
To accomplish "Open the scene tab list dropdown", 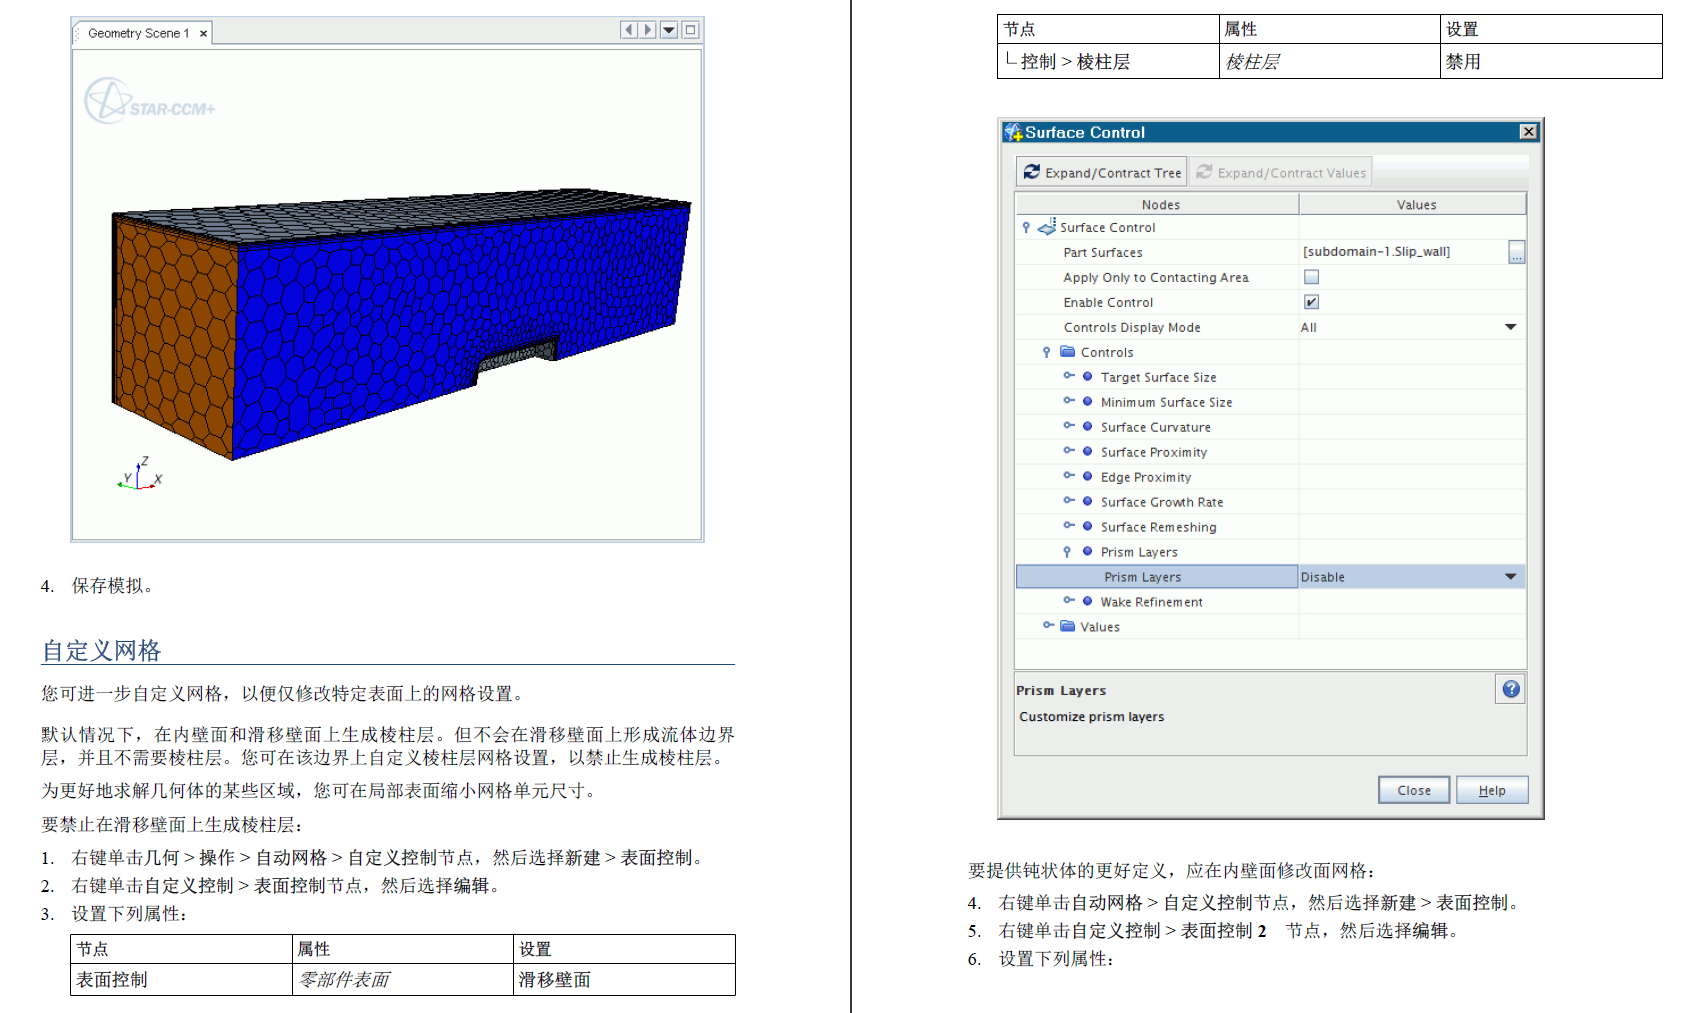I will pos(669,30).
